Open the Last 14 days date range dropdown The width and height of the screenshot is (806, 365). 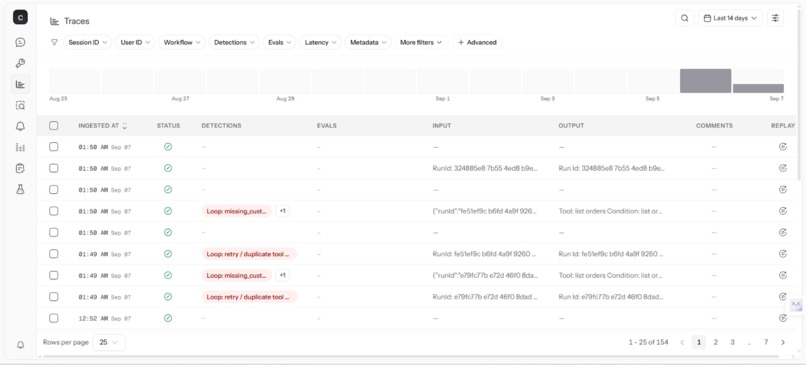point(730,18)
